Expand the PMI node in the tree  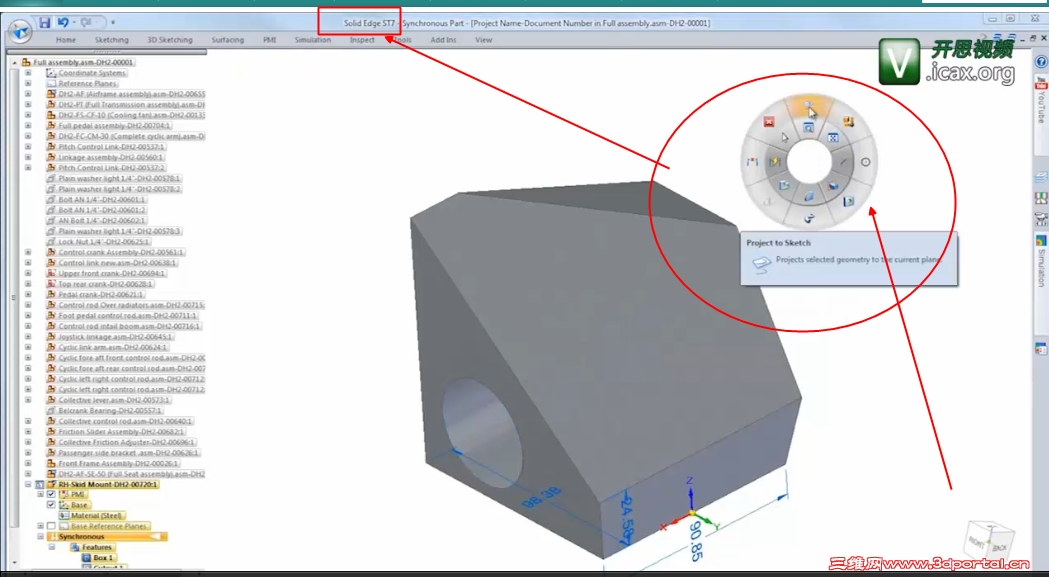40,494
